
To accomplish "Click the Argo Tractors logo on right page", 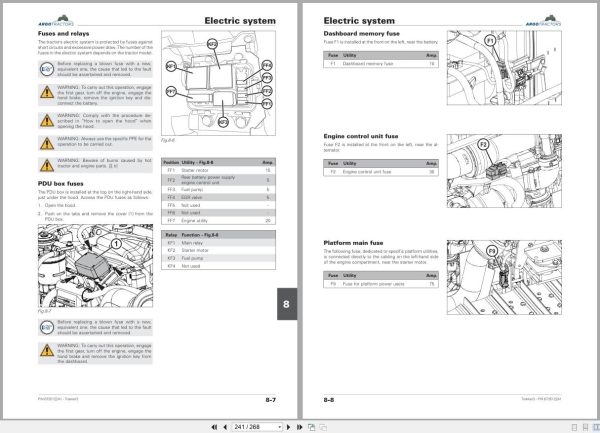I will click(543, 21).
